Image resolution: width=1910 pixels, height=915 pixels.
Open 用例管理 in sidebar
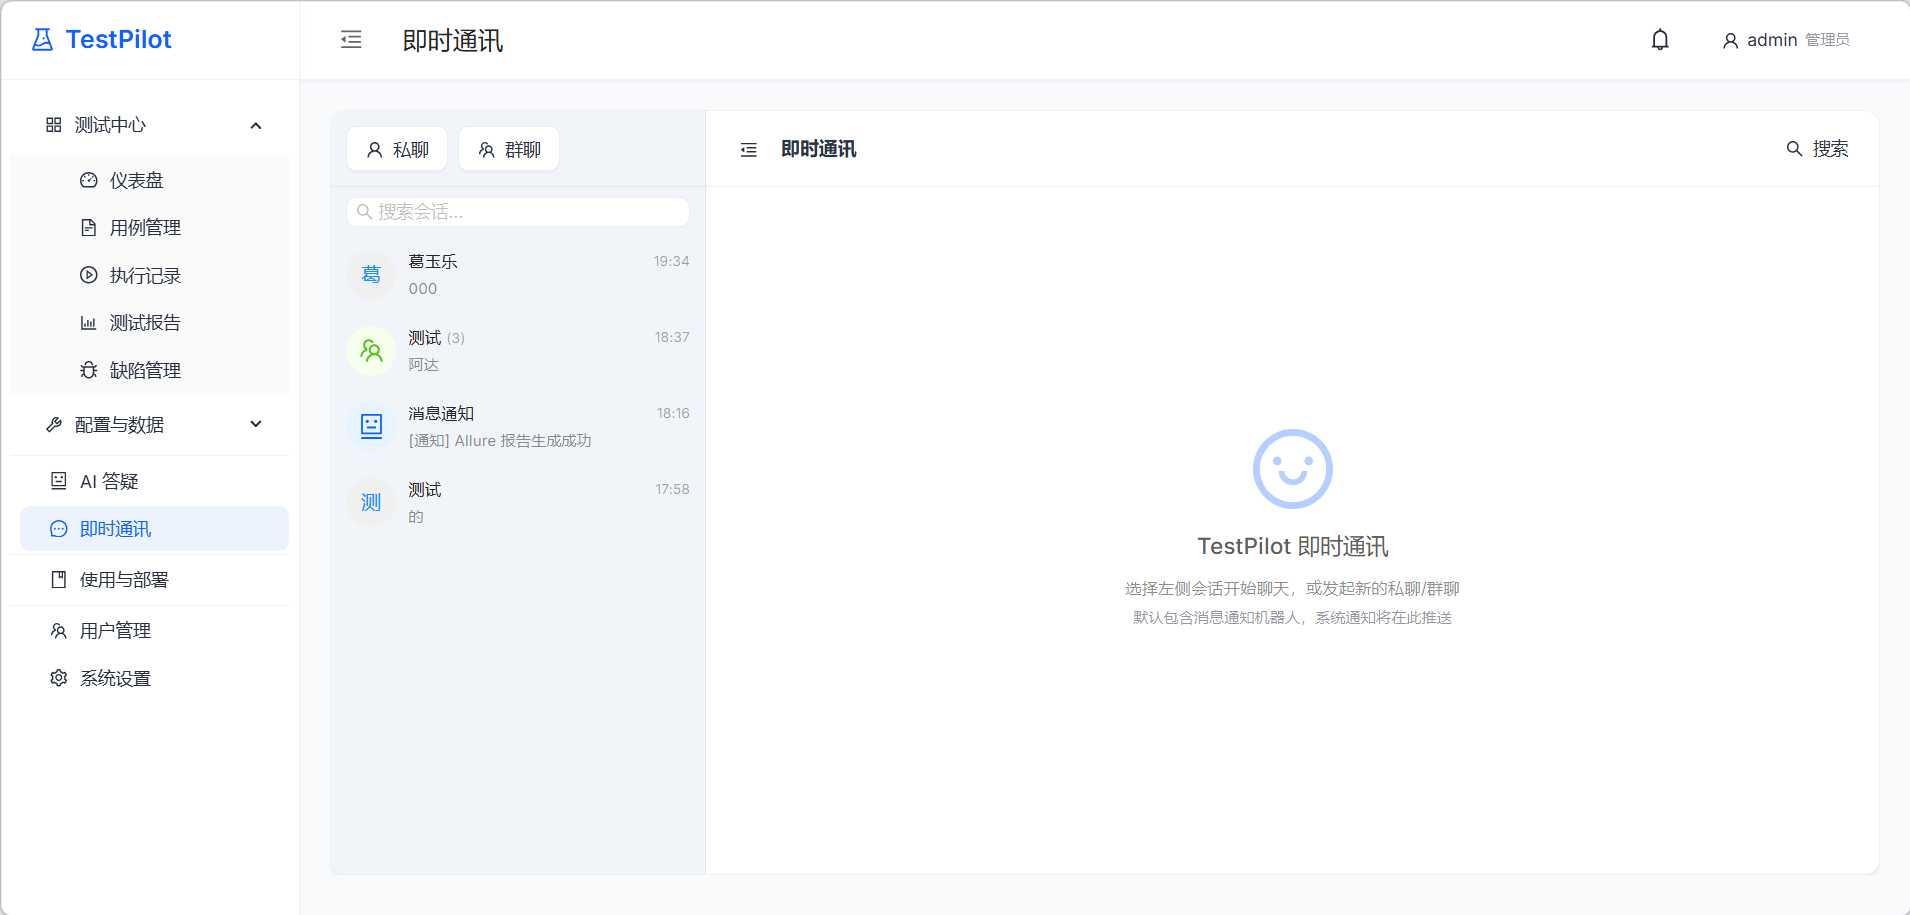(145, 228)
